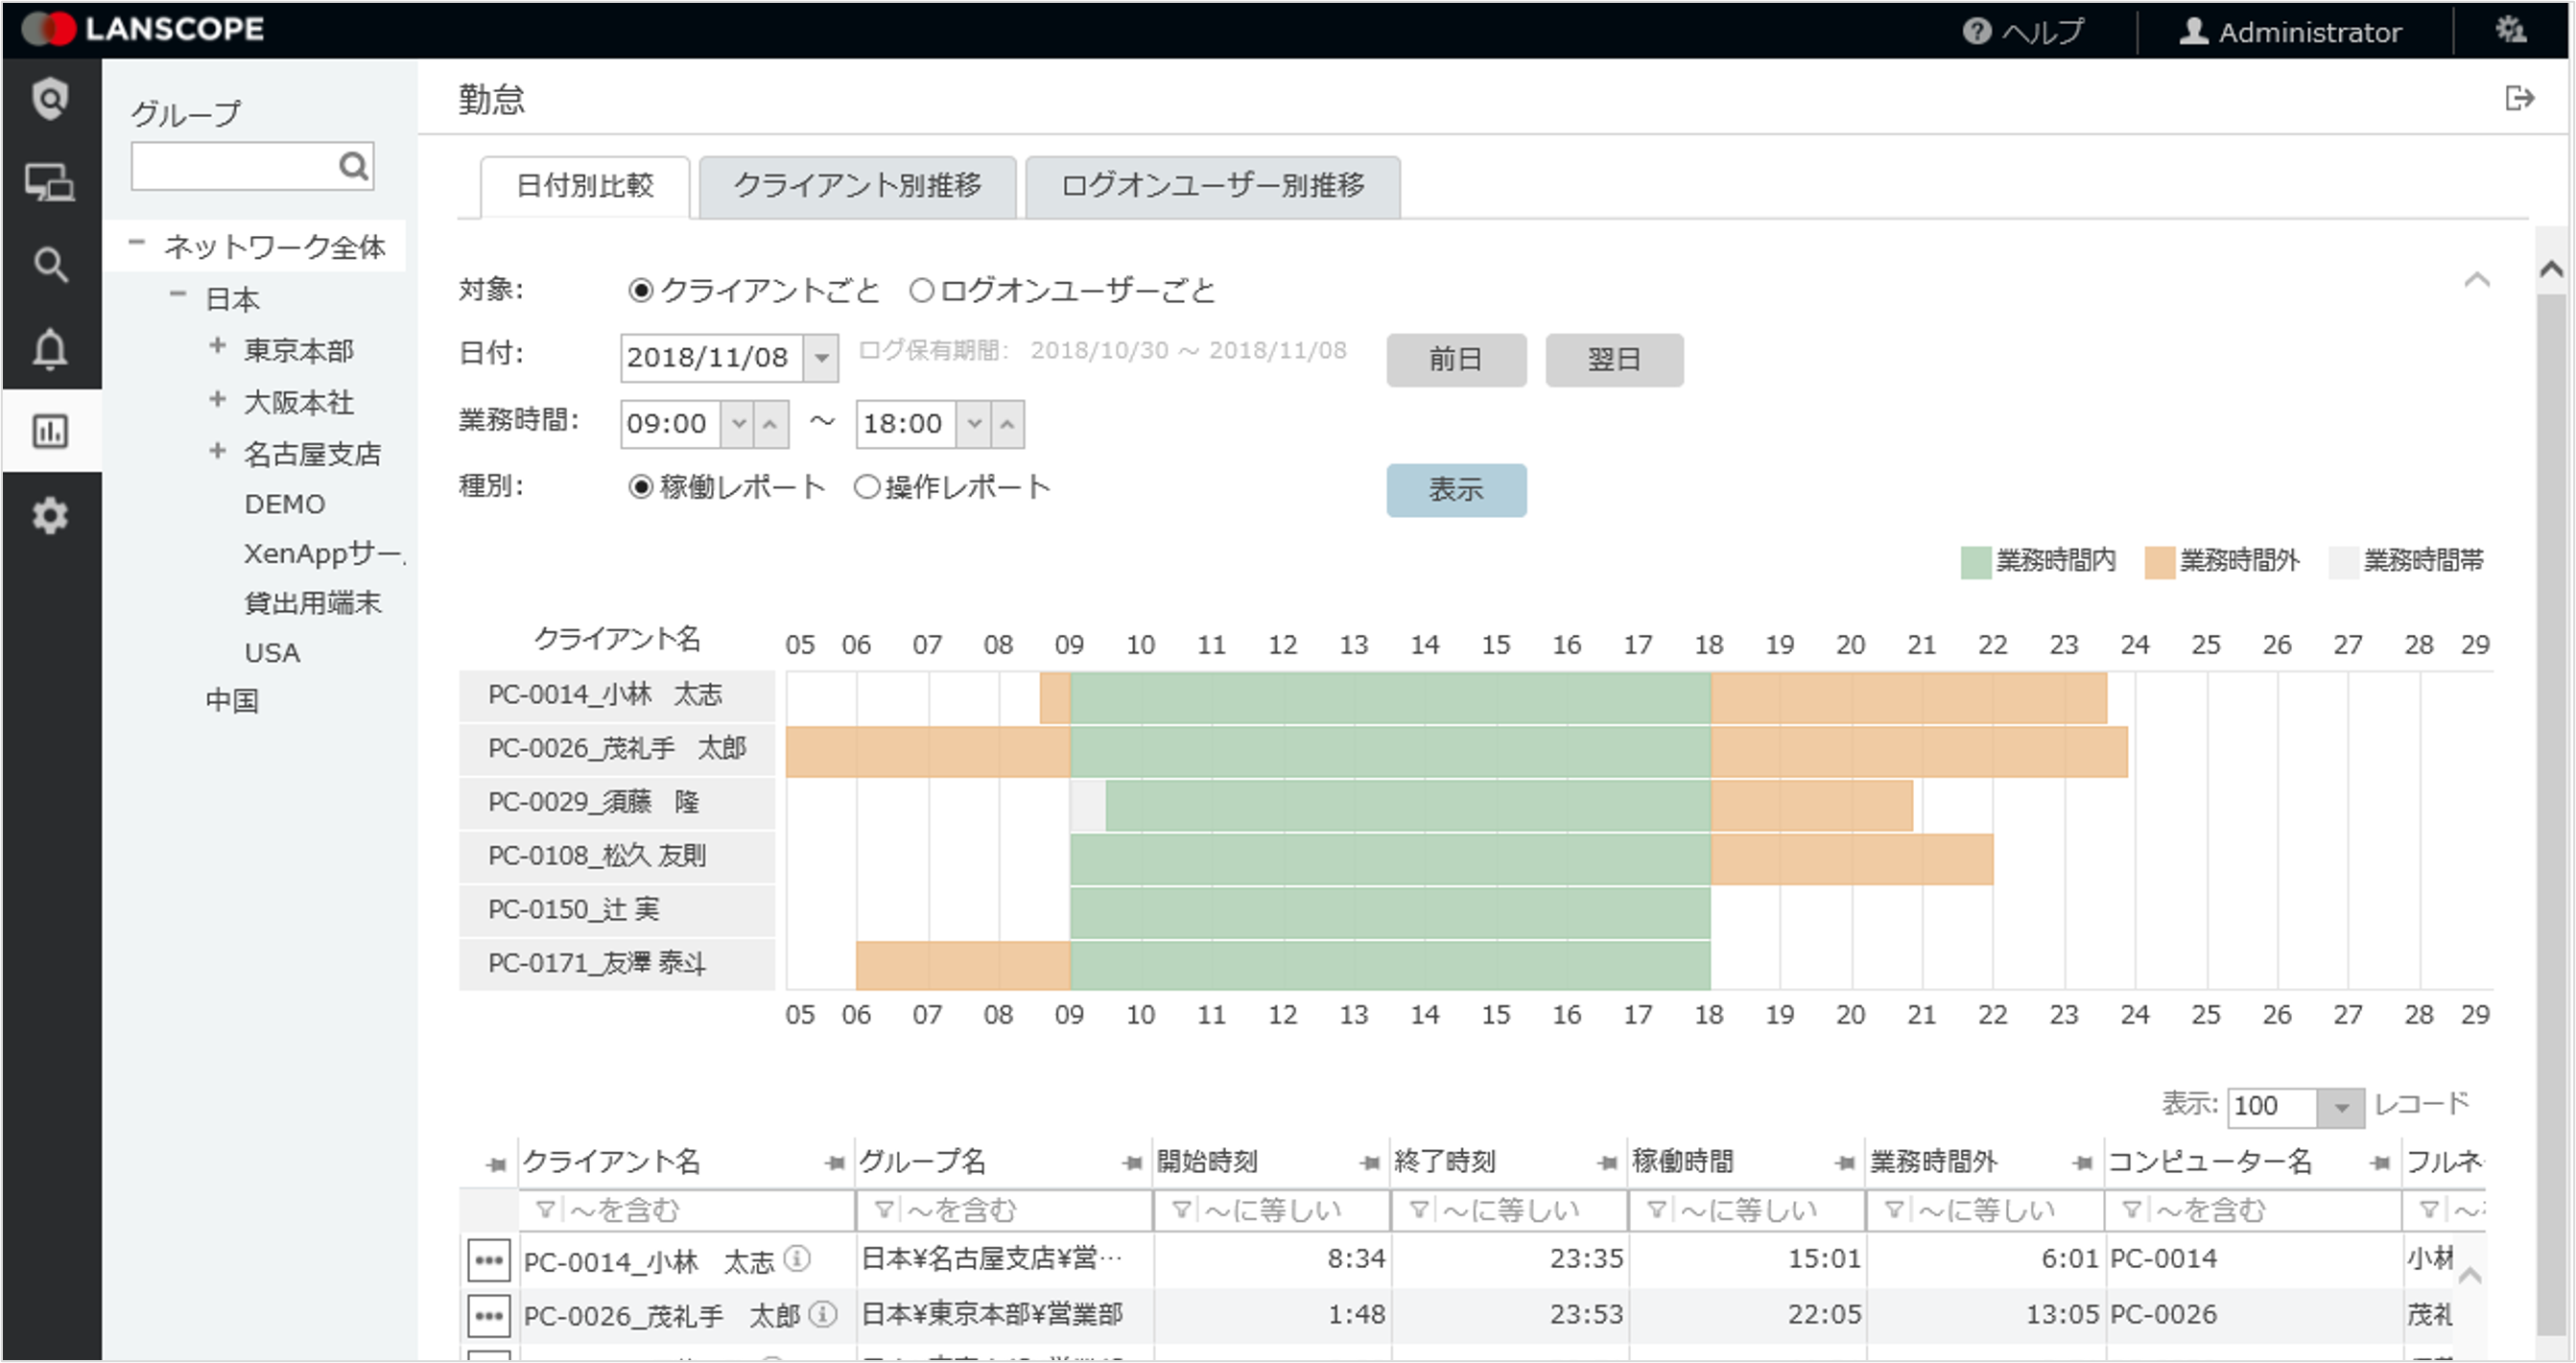Click the 表示 display button
2576x1363 pixels.
pos(1456,491)
